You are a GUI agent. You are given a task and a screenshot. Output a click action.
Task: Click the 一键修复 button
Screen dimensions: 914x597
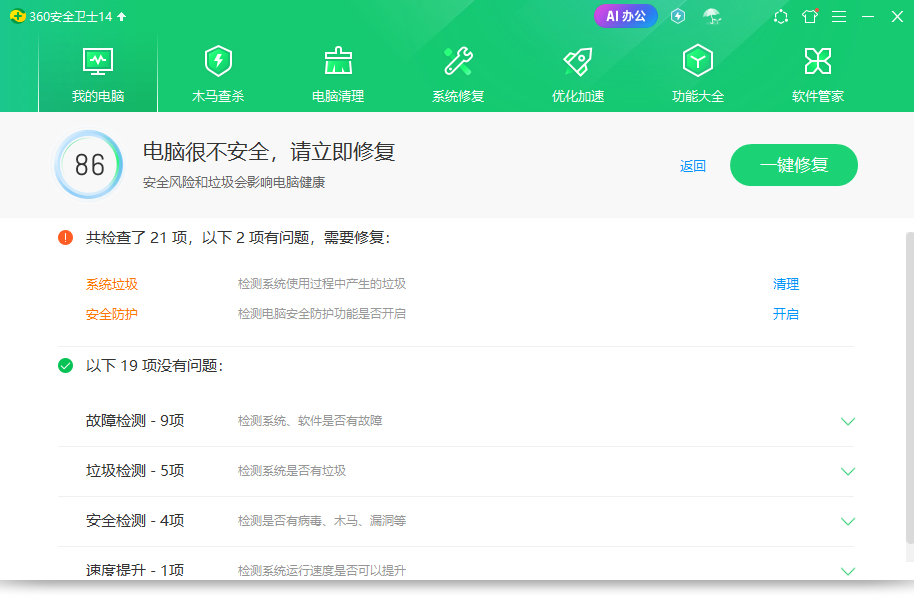point(793,165)
